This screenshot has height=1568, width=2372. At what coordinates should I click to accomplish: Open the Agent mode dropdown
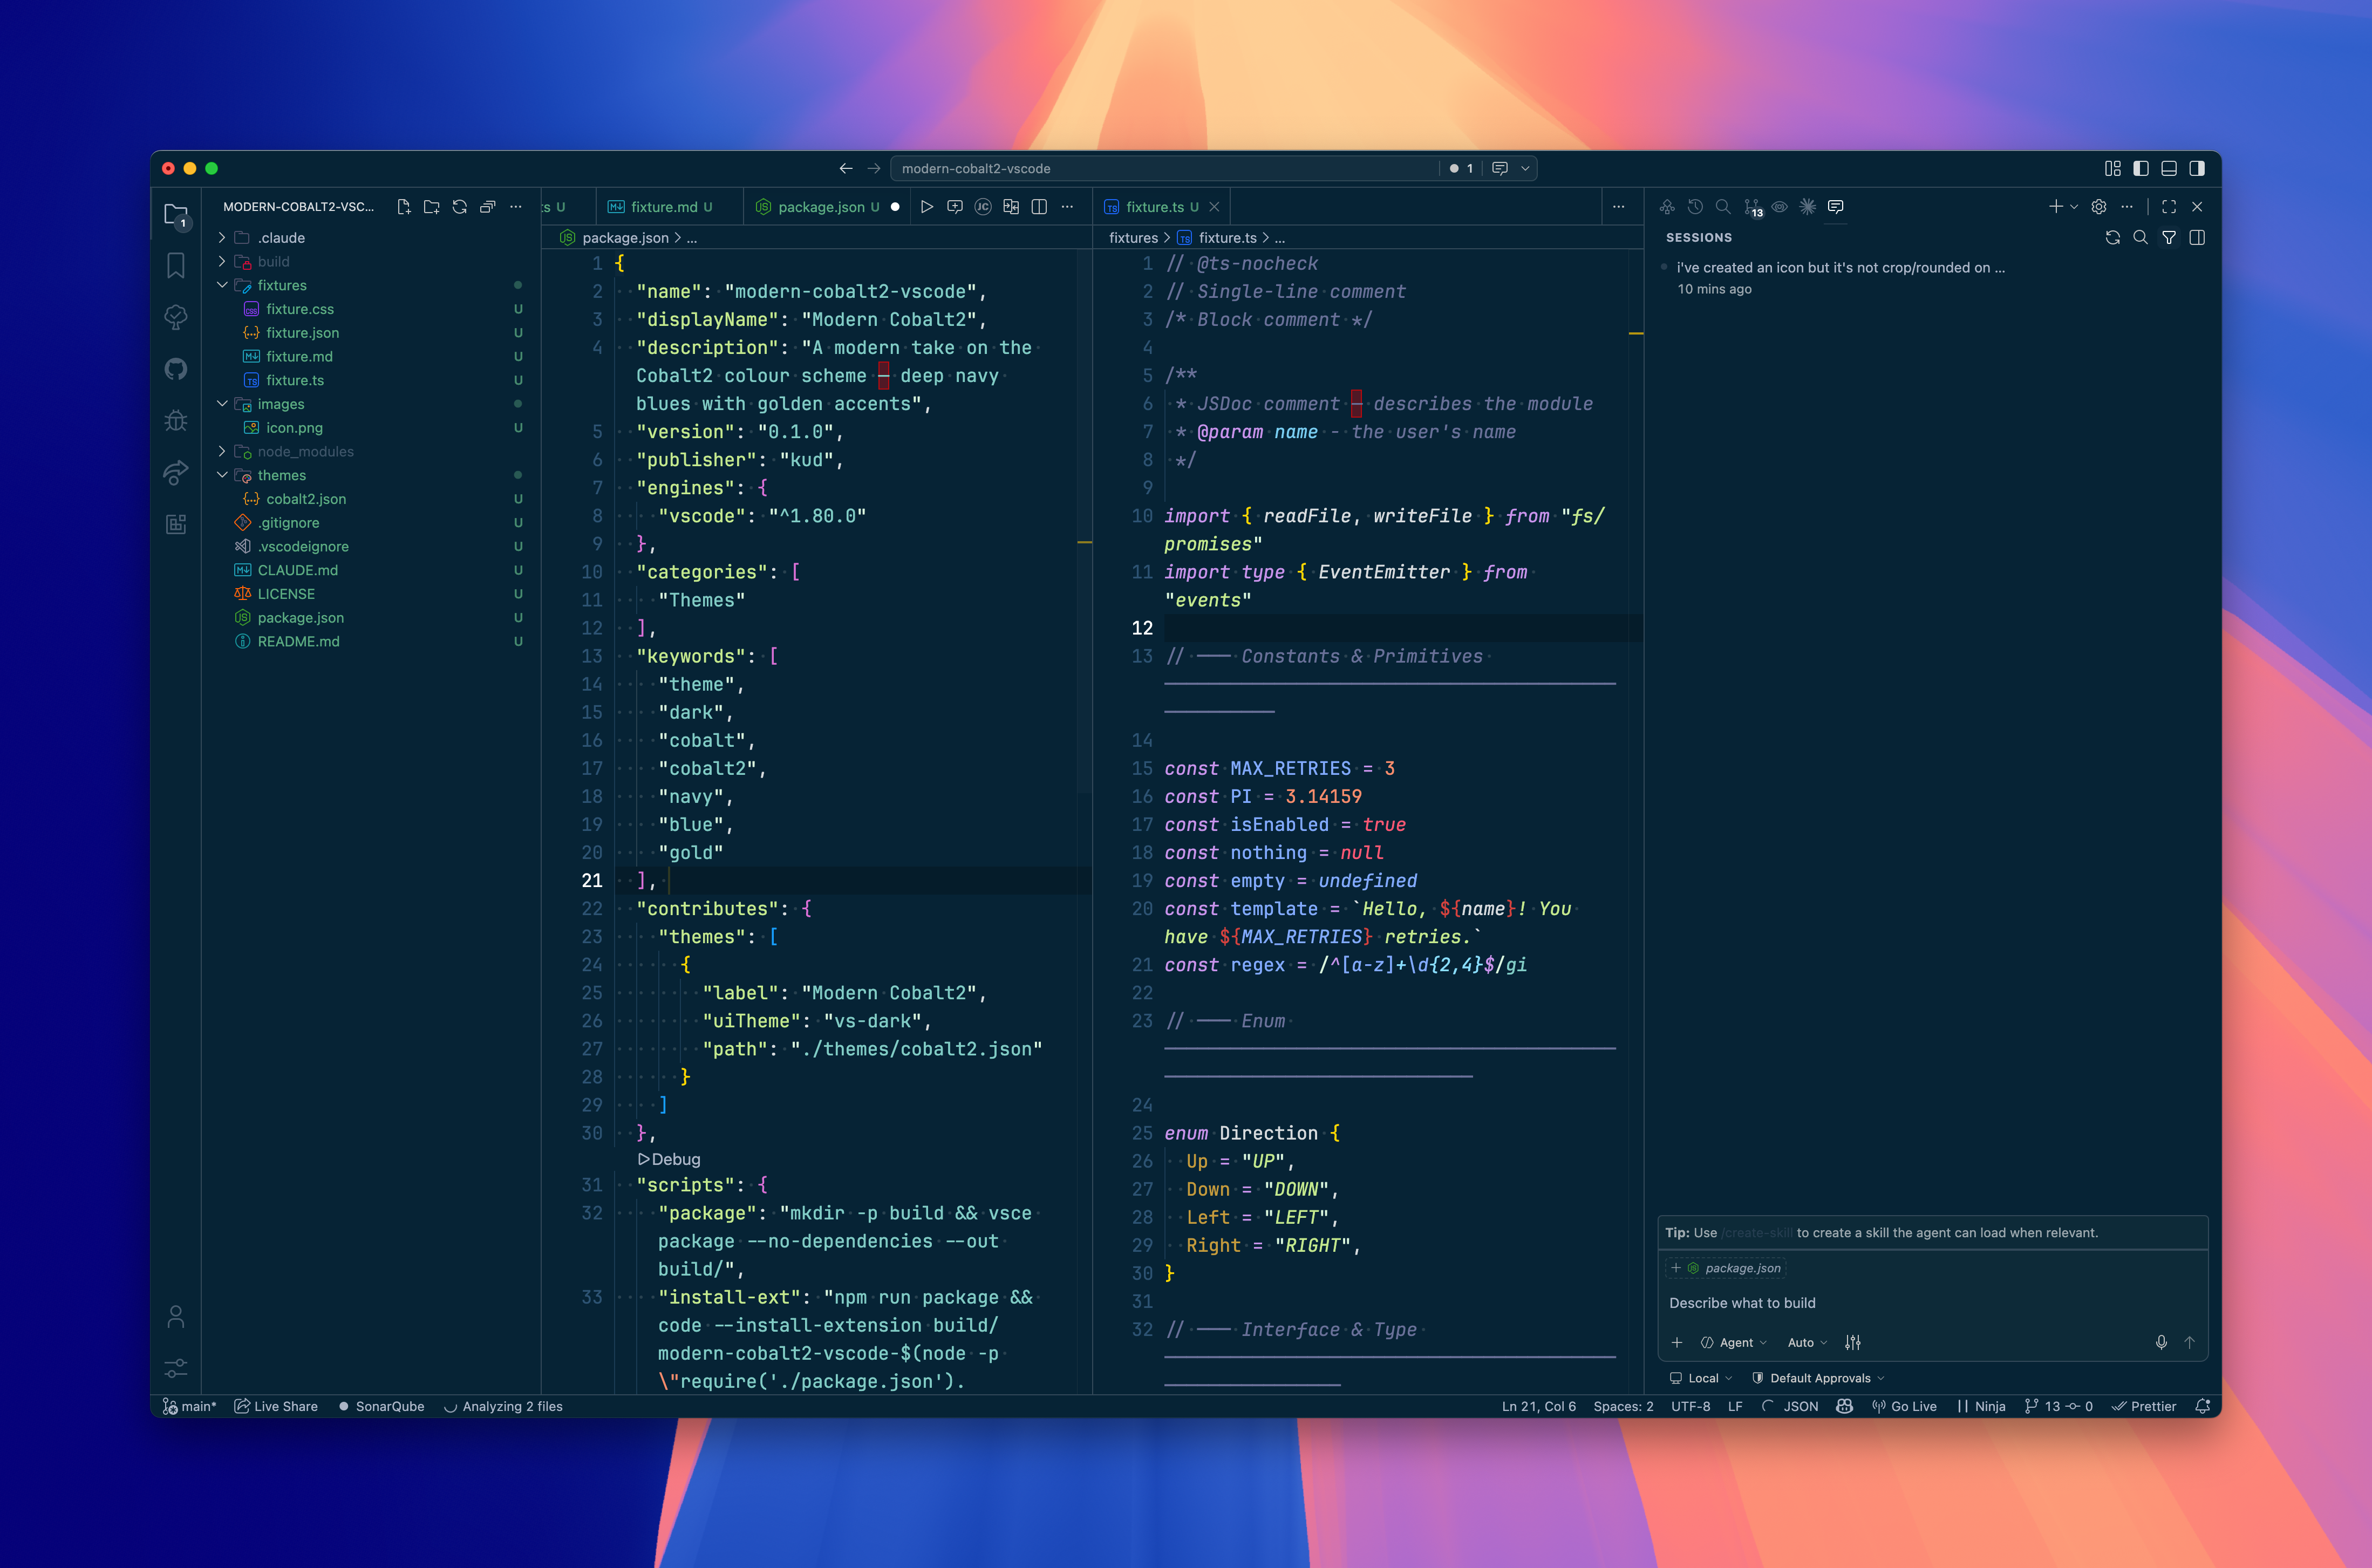(1734, 1343)
